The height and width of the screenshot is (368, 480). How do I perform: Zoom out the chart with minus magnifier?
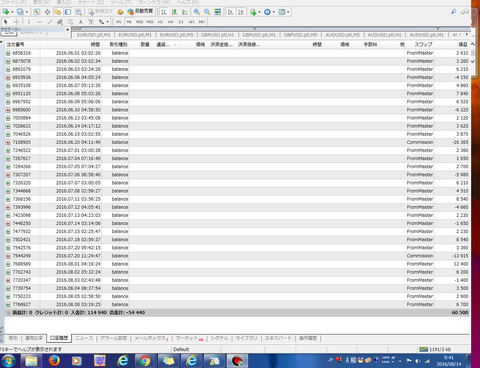[x=207, y=12]
